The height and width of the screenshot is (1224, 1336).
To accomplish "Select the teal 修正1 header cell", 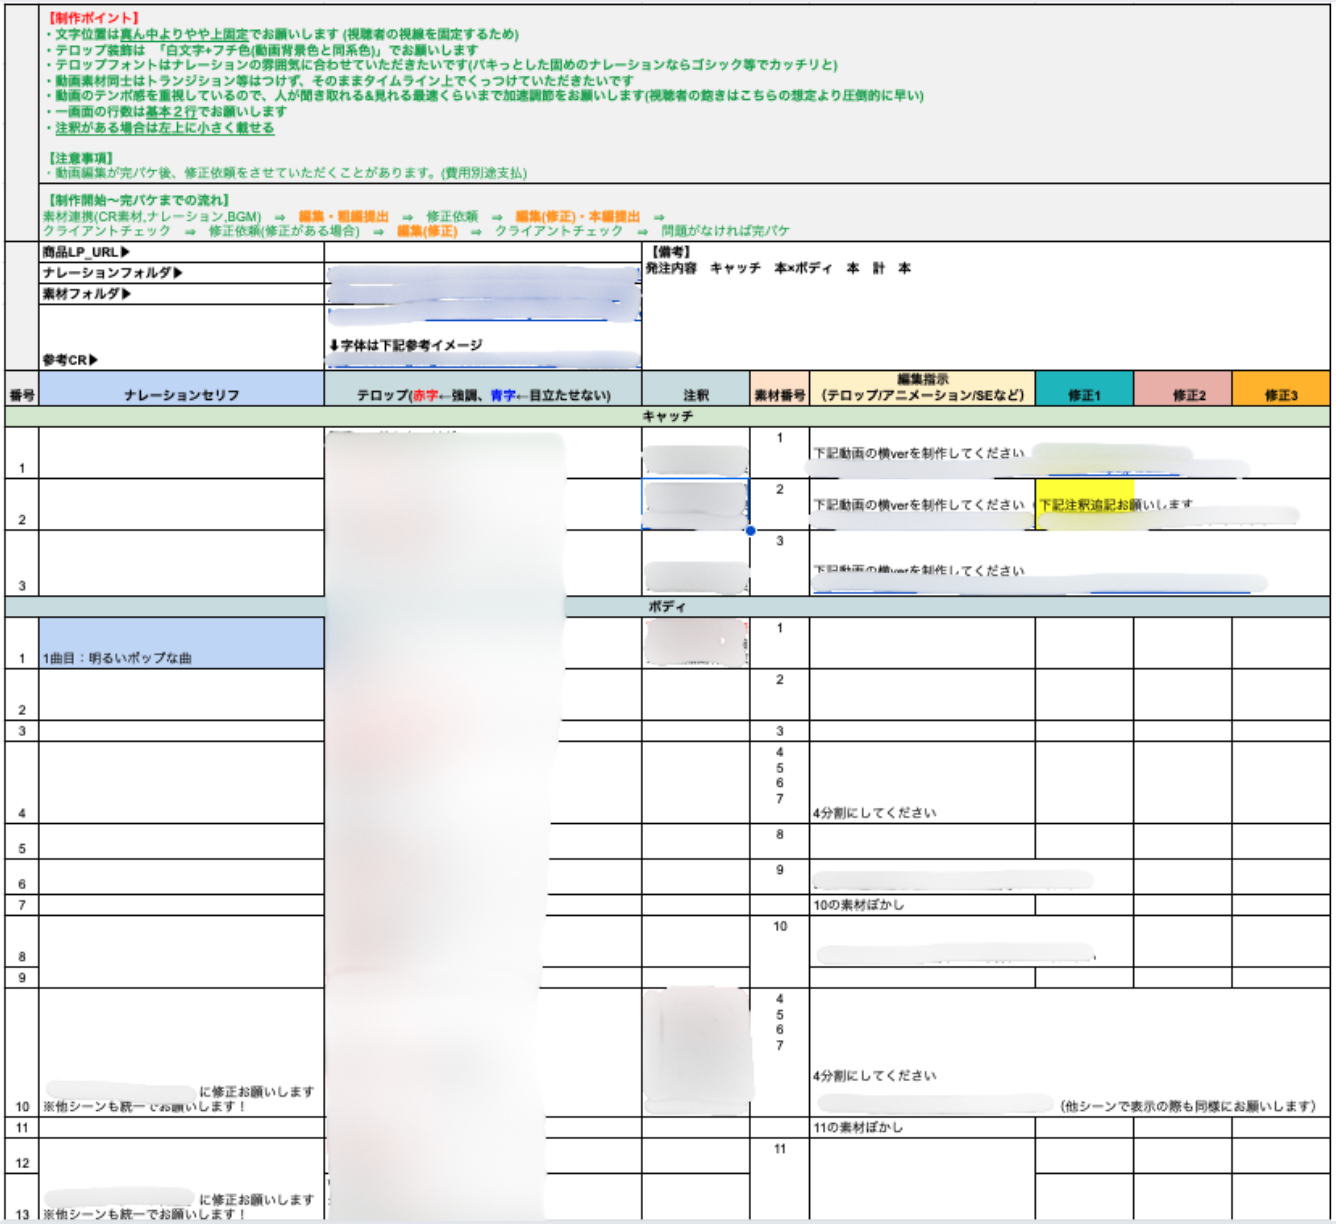I will pos(1084,395).
